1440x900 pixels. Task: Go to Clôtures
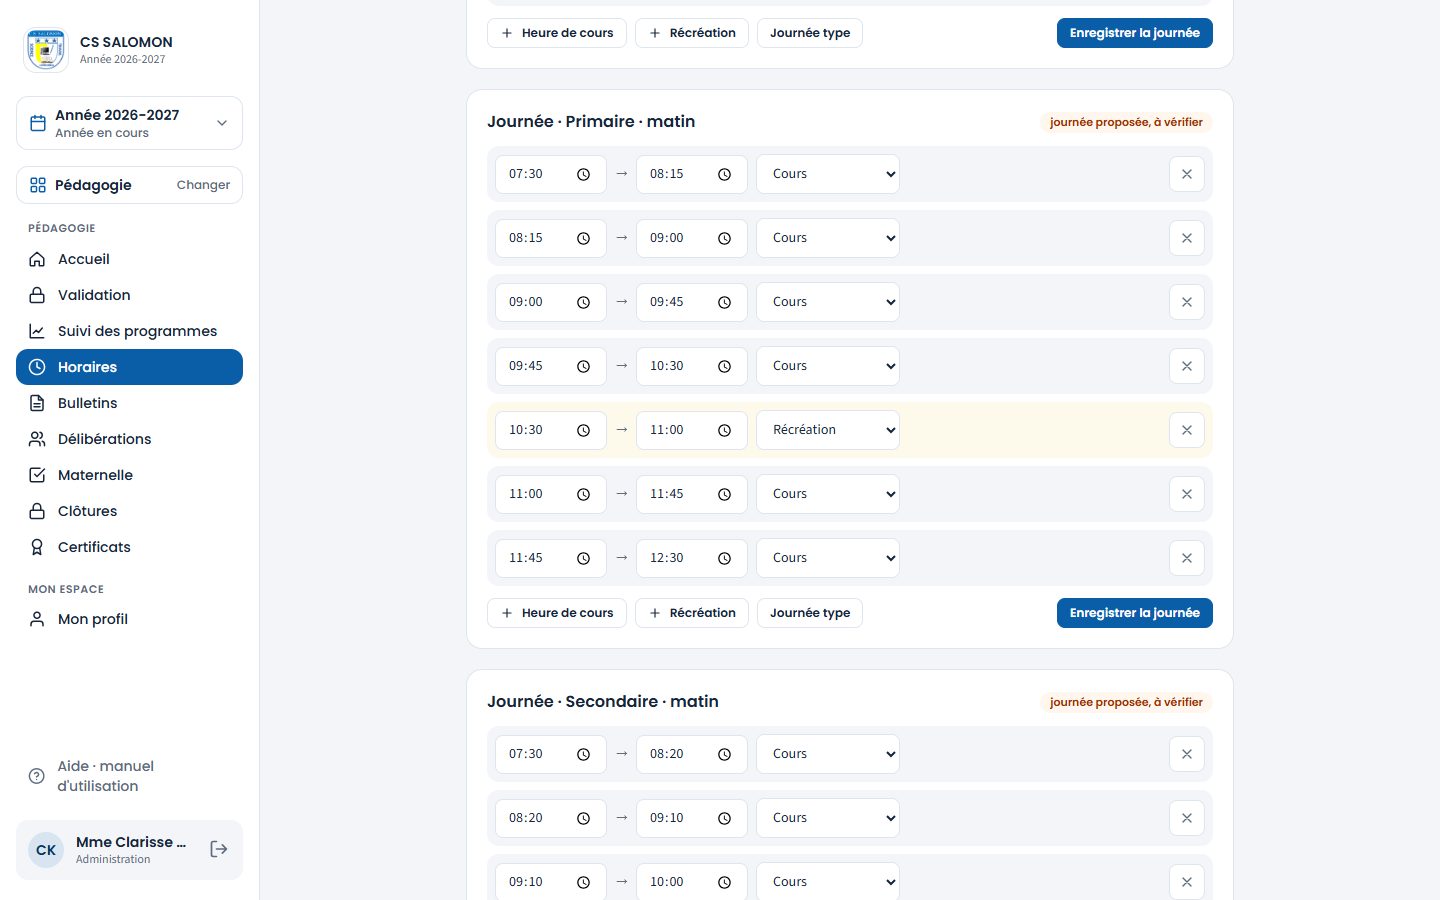[x=129, y=511]
